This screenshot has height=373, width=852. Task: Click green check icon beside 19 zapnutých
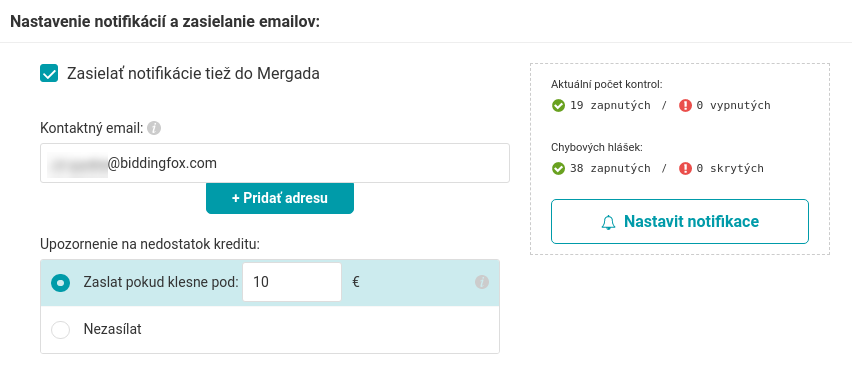[x=558, y=105]
